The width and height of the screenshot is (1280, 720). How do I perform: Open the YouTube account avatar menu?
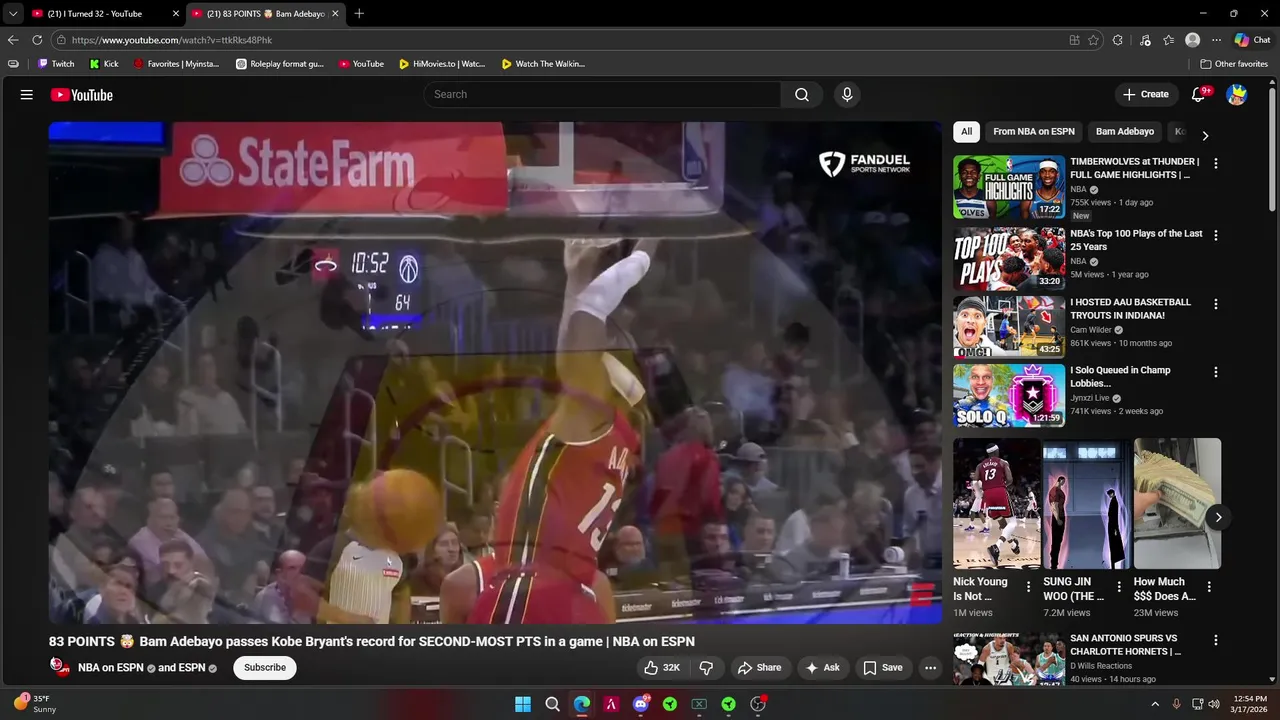1237,94
